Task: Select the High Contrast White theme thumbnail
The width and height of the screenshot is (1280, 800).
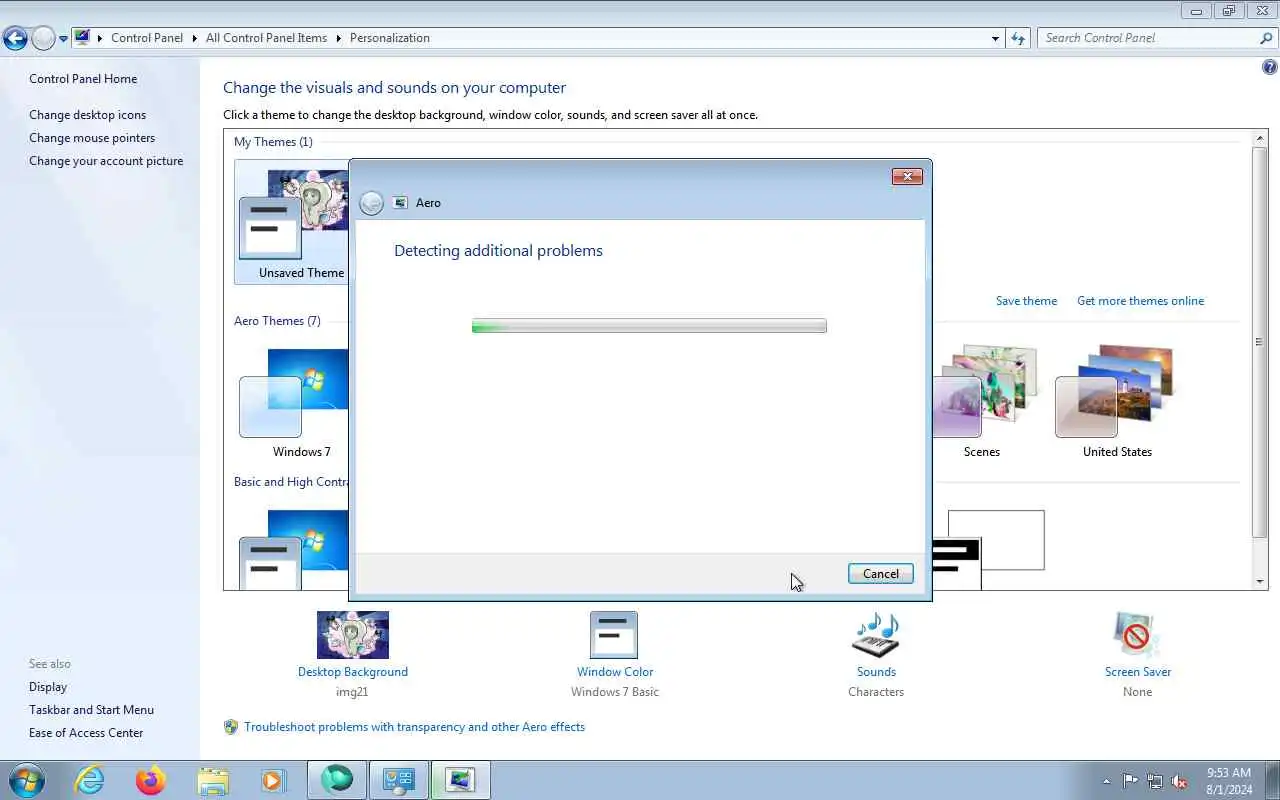Action: click(988, 548)
